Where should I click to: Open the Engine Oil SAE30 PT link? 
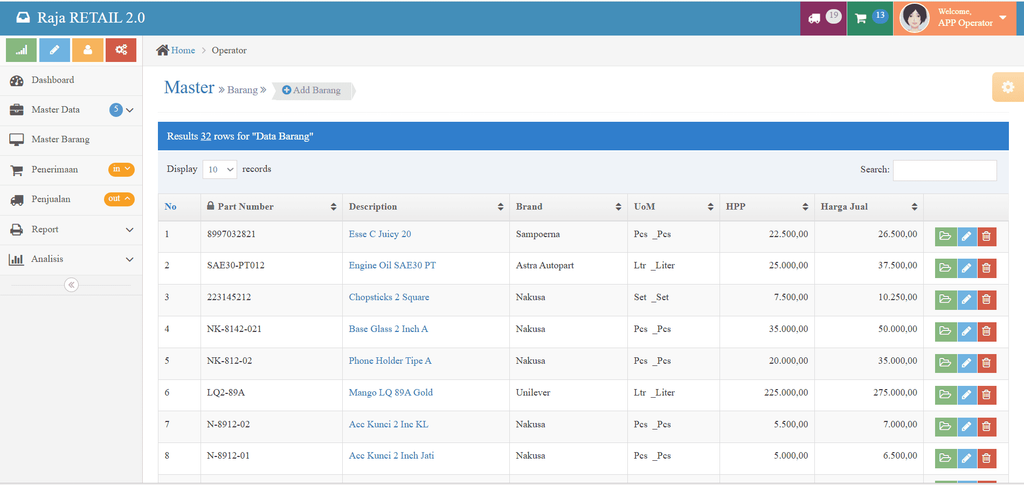coord(392,266)
